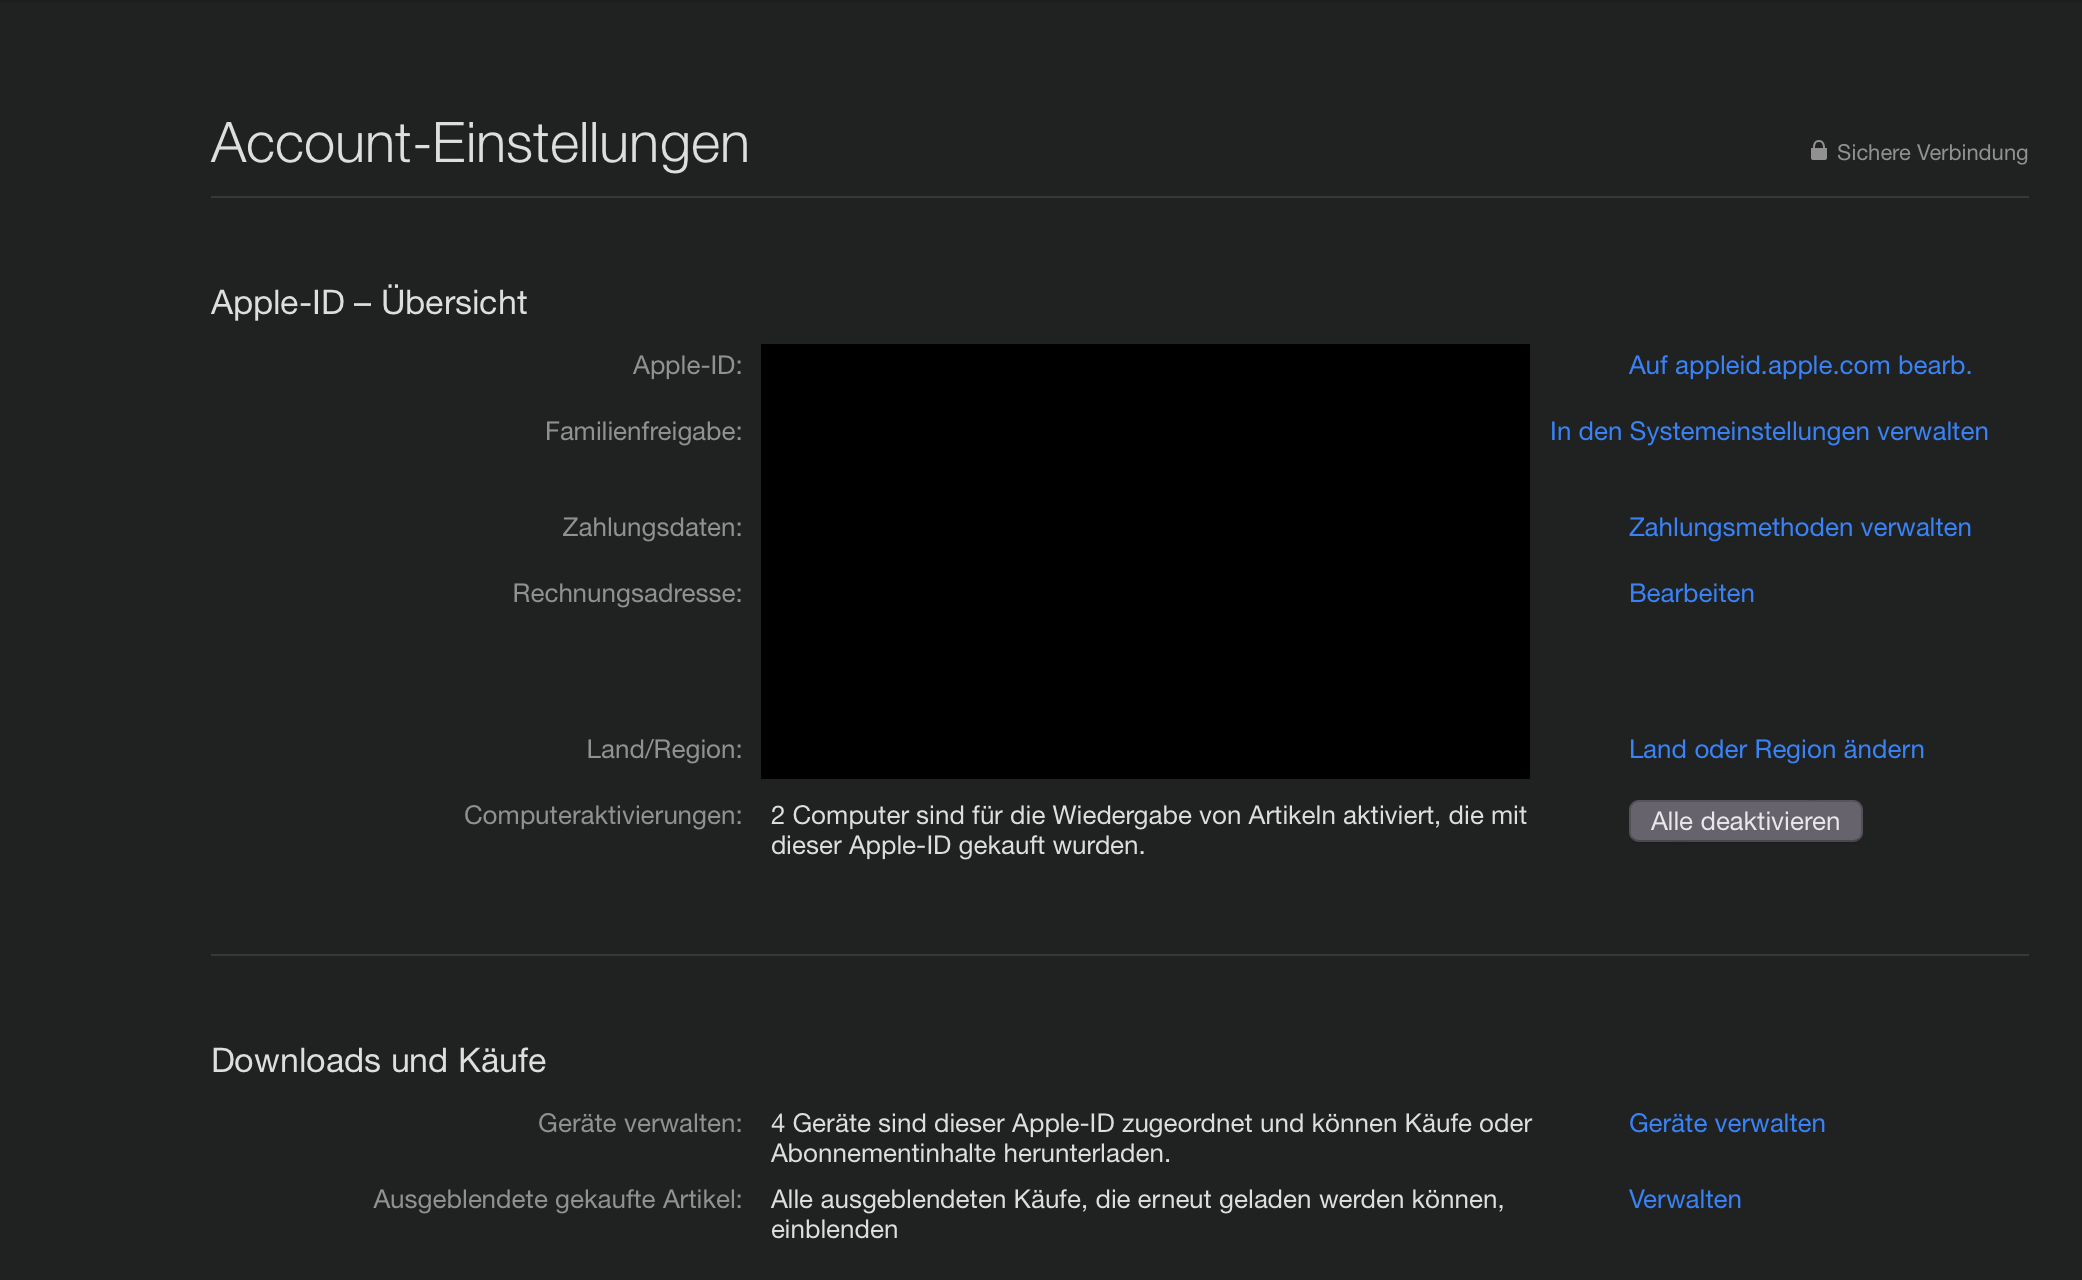The image size is (2082, 1280).
Task: Click the lock icon beside Sichere Verbindung
Action: 1818,151
